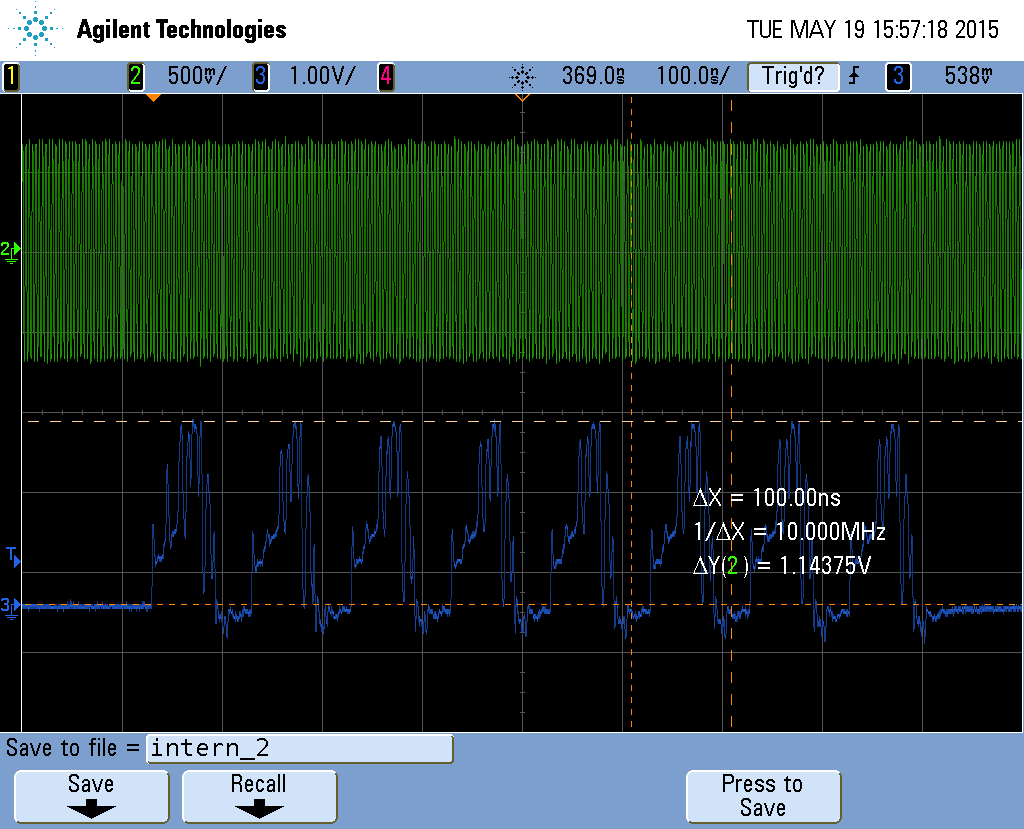Select the pink channel 4 indicator
1024x829 pixels.
click(x=386, y=76)
